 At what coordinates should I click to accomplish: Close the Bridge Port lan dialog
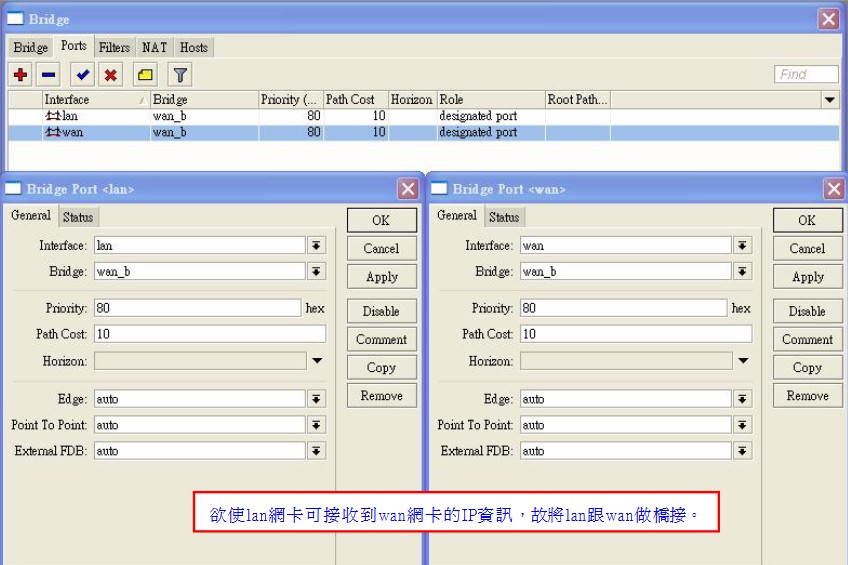(x=408, y=189)
